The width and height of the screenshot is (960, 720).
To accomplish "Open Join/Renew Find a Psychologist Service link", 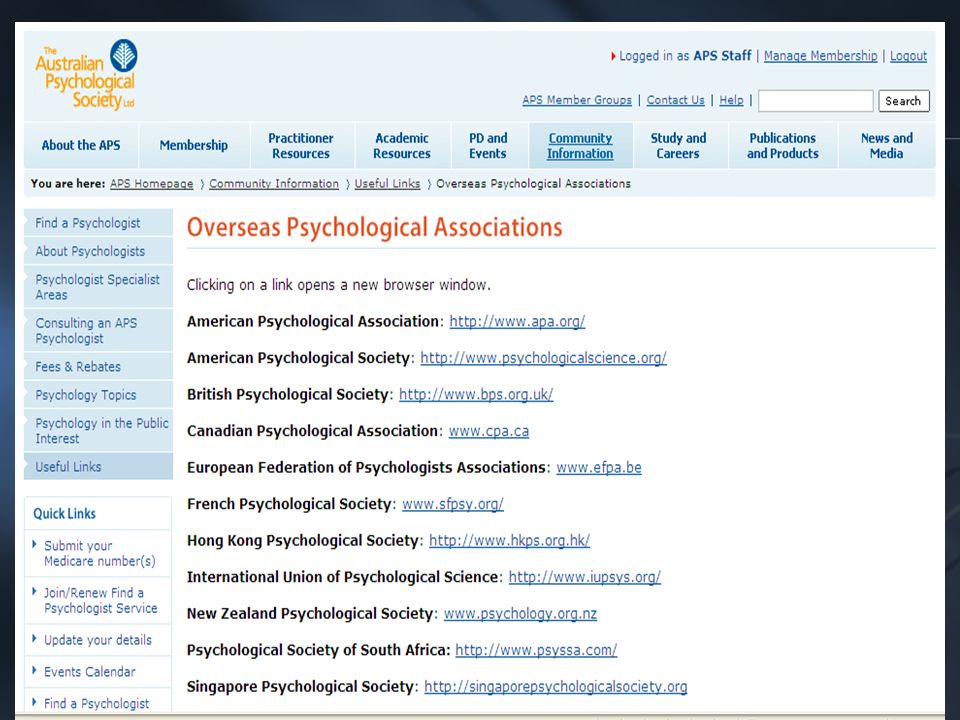I will [x=100, y=601].
